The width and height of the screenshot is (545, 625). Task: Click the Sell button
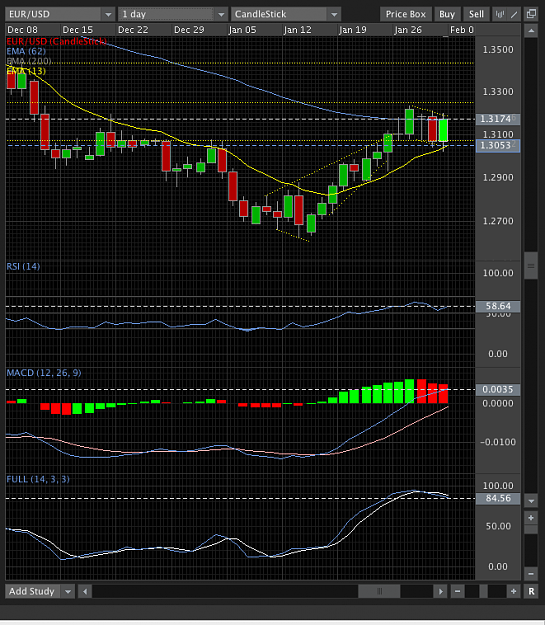[476, 14]
